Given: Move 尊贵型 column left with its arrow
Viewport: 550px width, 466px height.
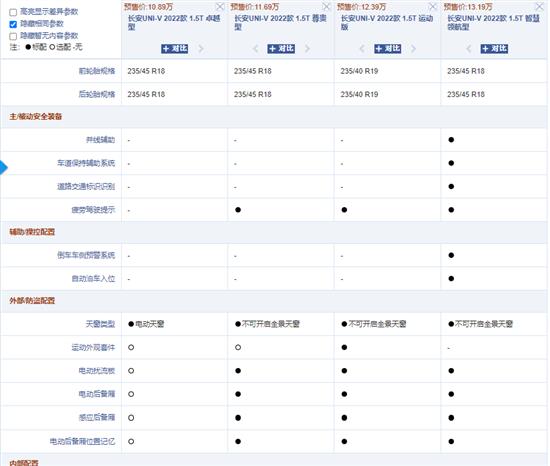Looking at the screenshot, I should click(255, 48).
